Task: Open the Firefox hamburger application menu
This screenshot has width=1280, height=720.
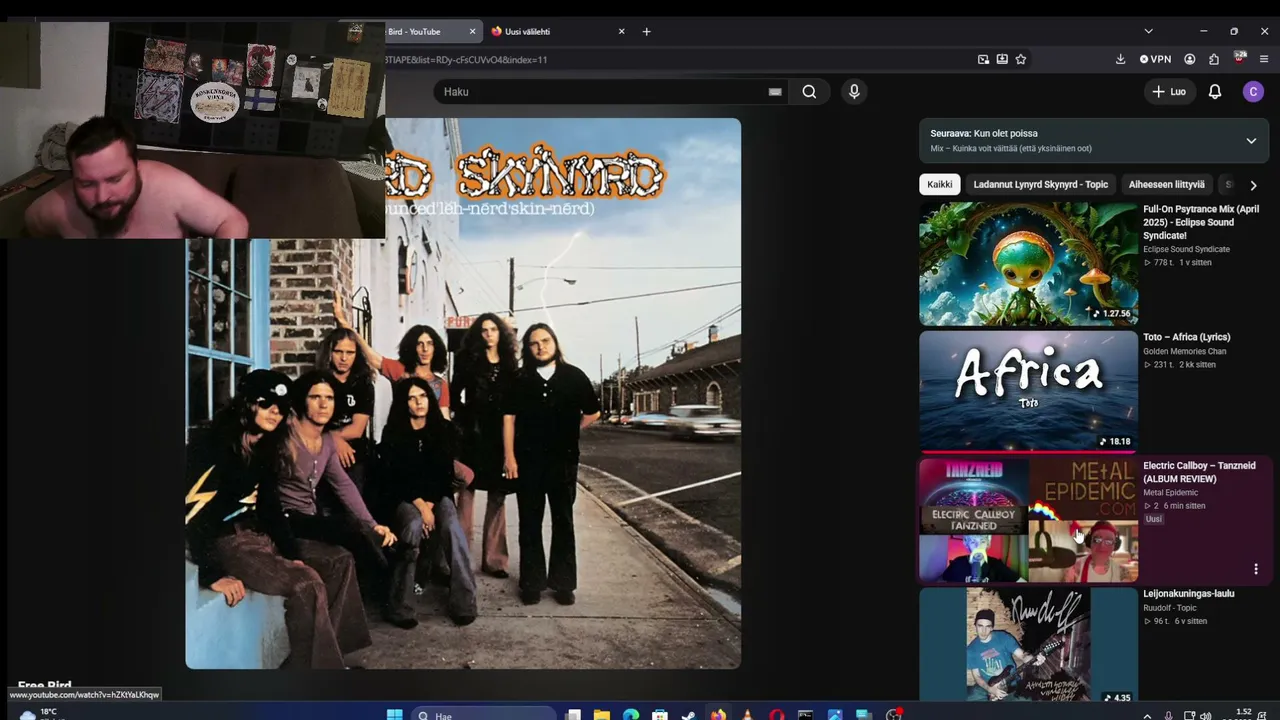Action: 1264,59
